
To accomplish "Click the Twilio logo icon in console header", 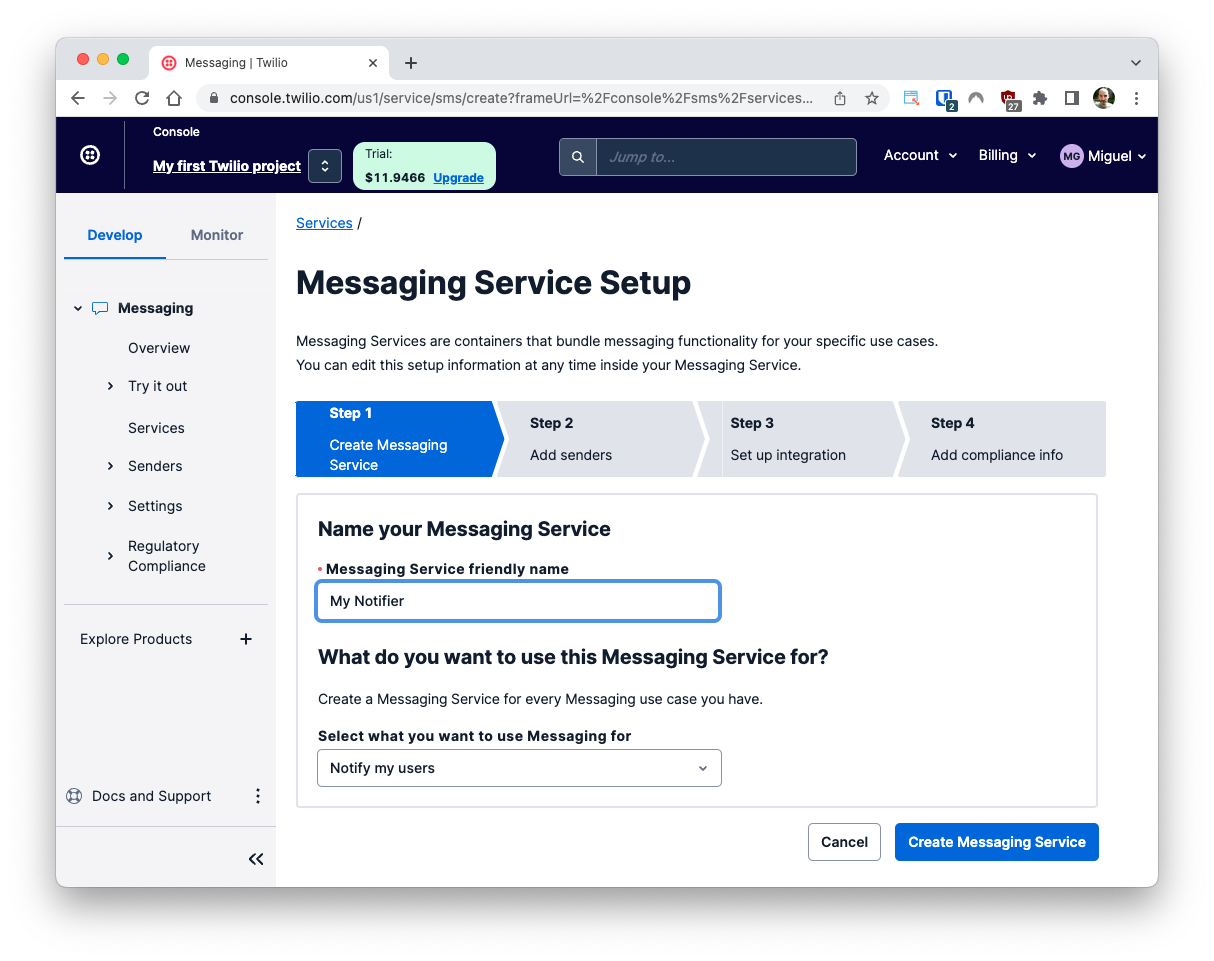I will (x=90, y=155).
